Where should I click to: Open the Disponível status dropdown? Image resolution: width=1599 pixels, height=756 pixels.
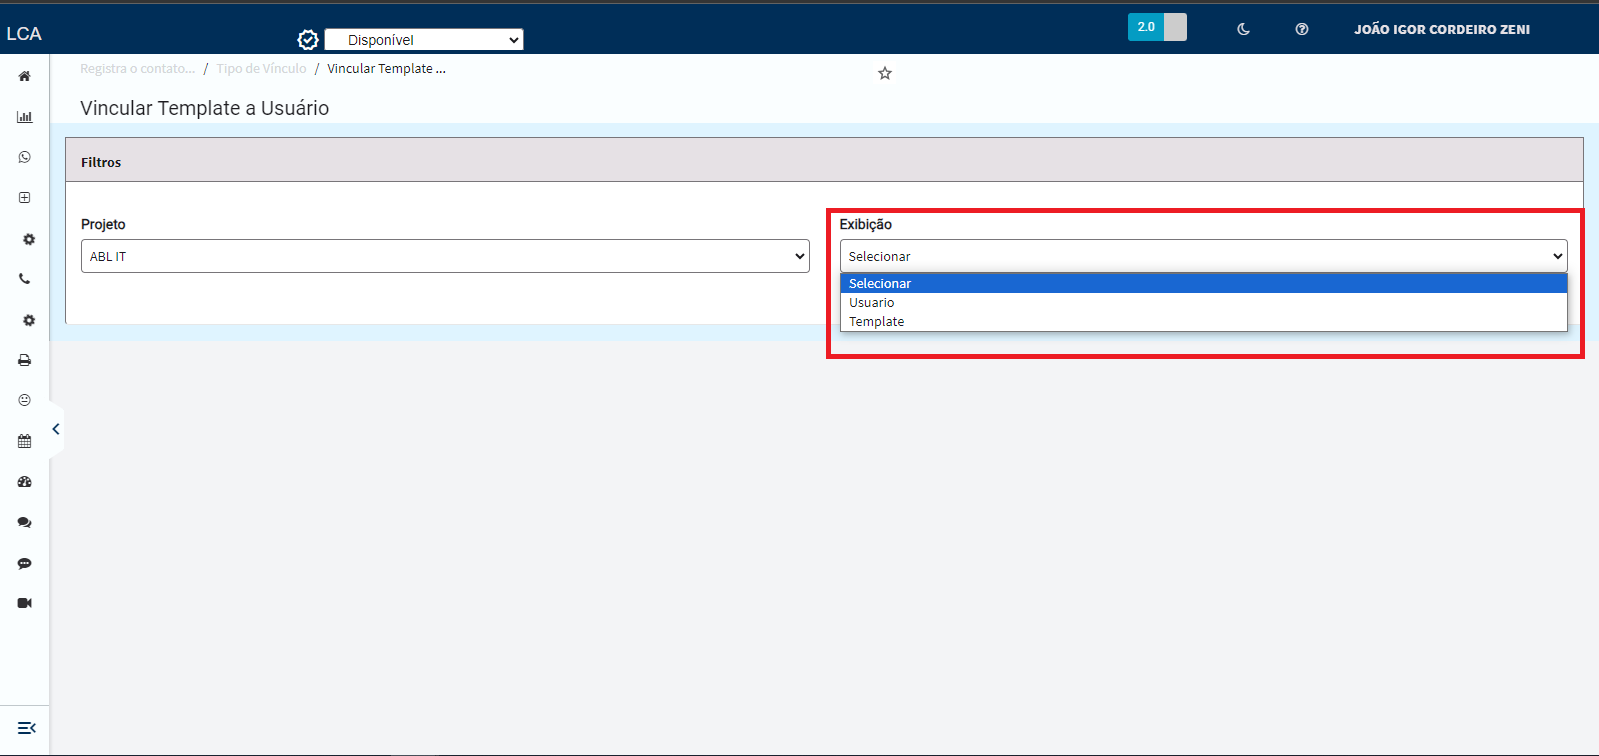click(424, 40)
